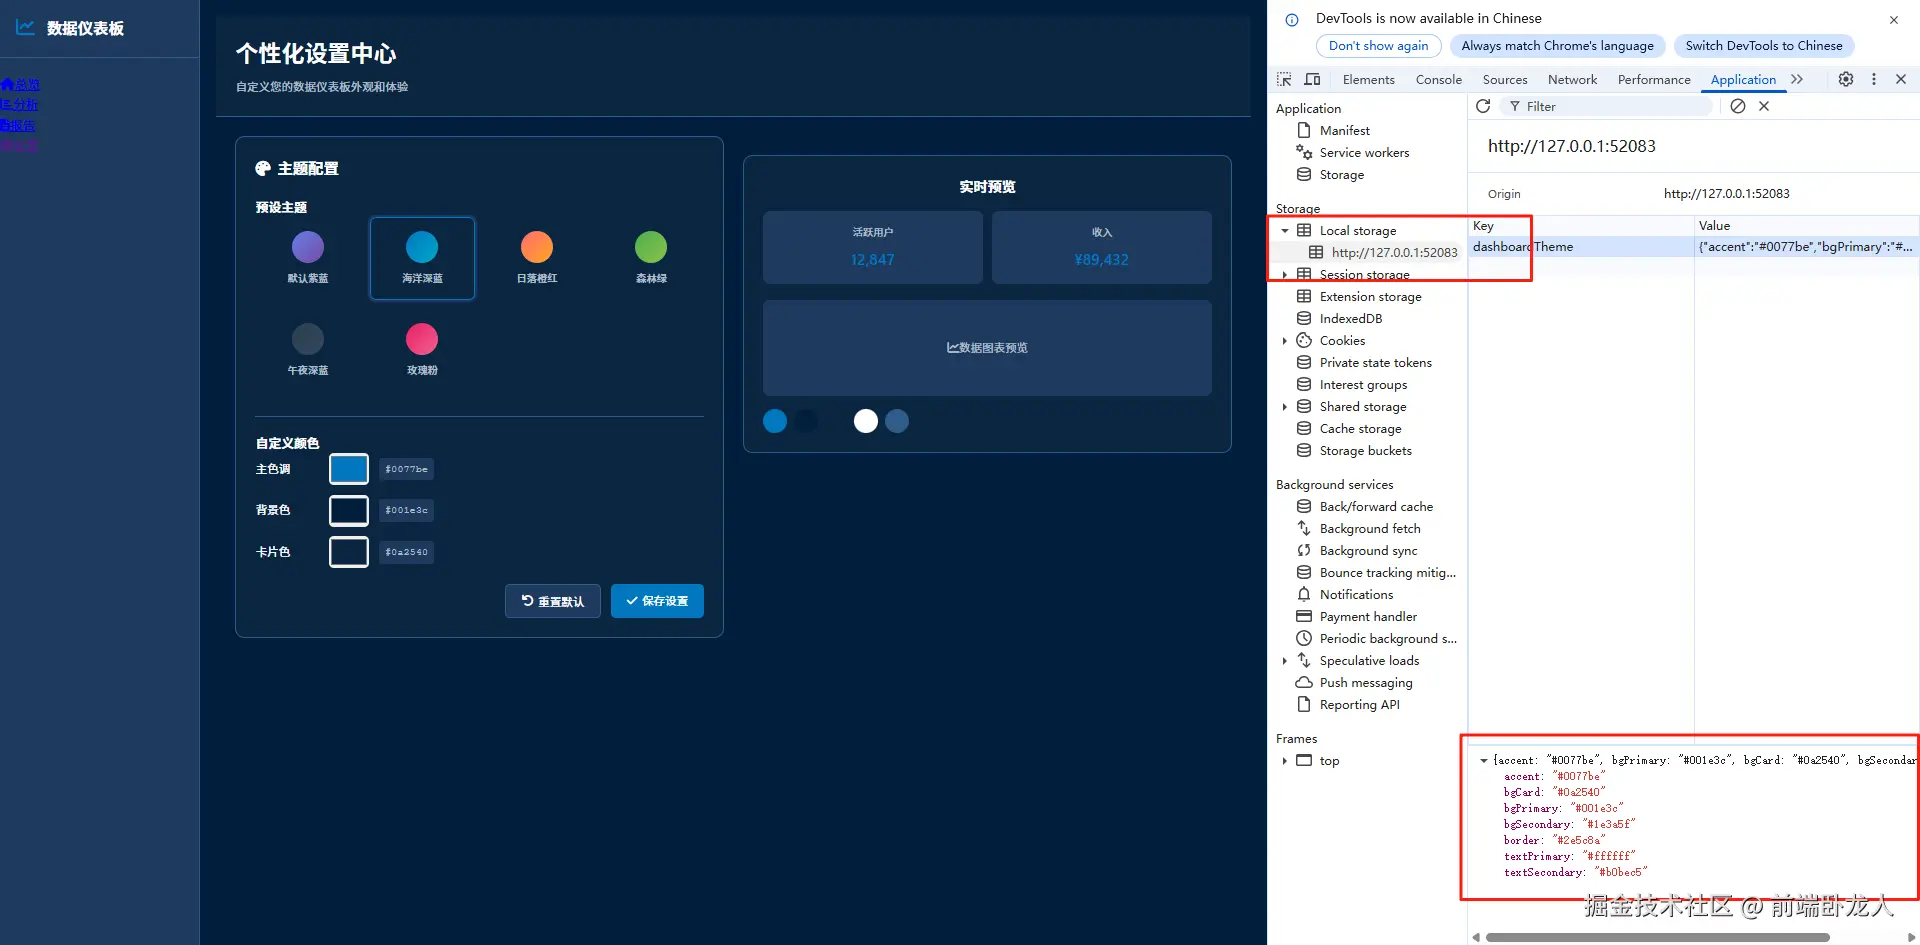
Task: Select the 森林绿 preset theme
Action: (x=651, y=258)
